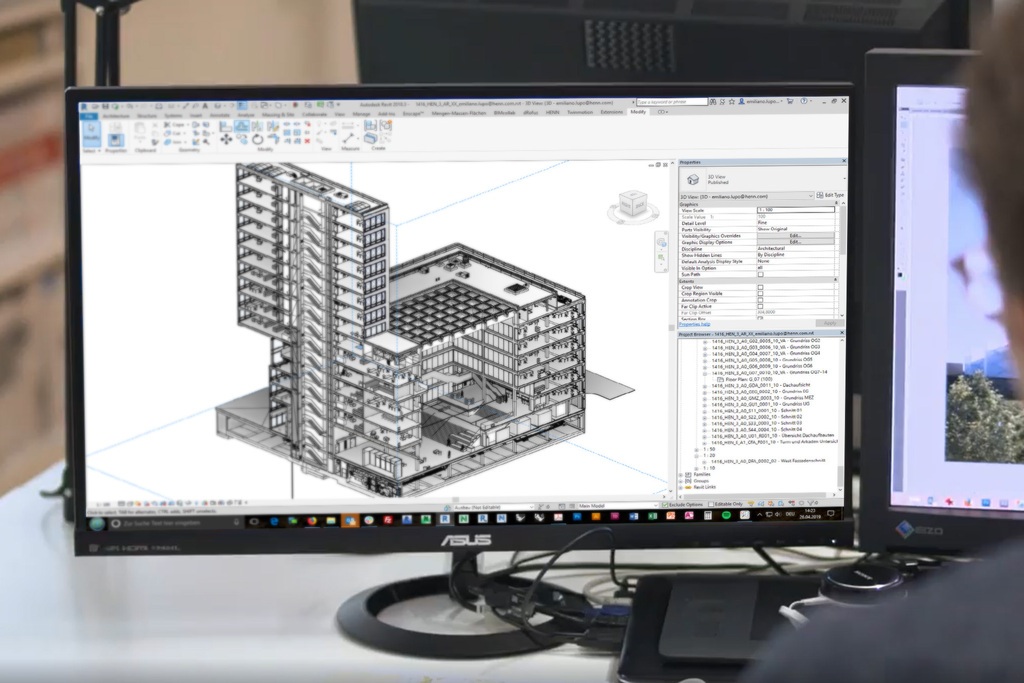This screenshot has width=1024, height=683.
Task: Open the Properties help link
Action: 695,324
